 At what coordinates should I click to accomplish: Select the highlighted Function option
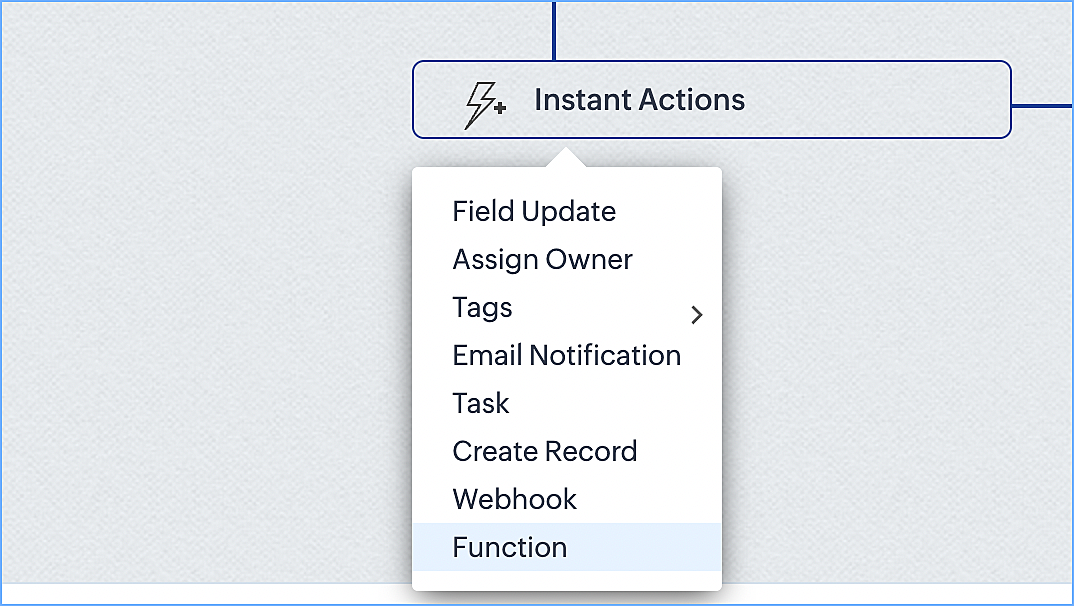coord(510,548)
